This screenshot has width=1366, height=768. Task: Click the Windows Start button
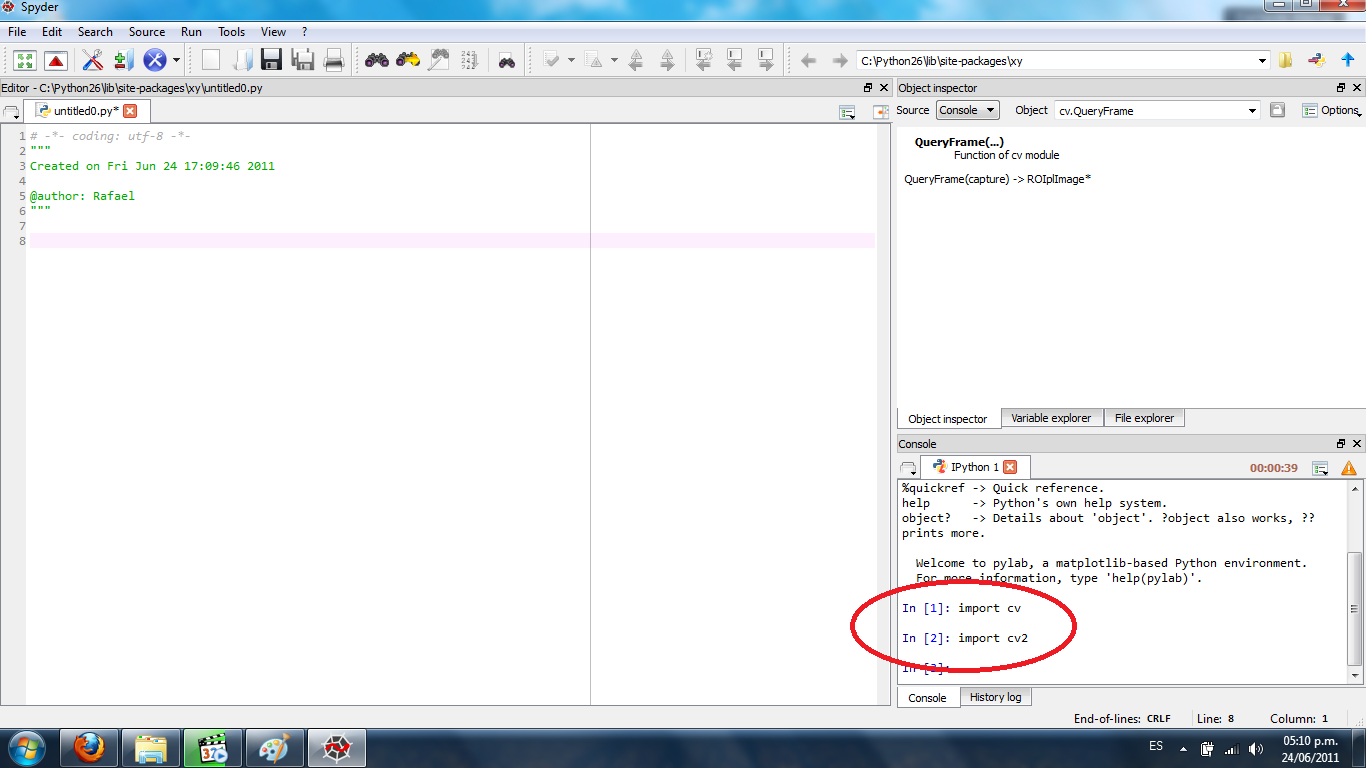pos(26,748)
